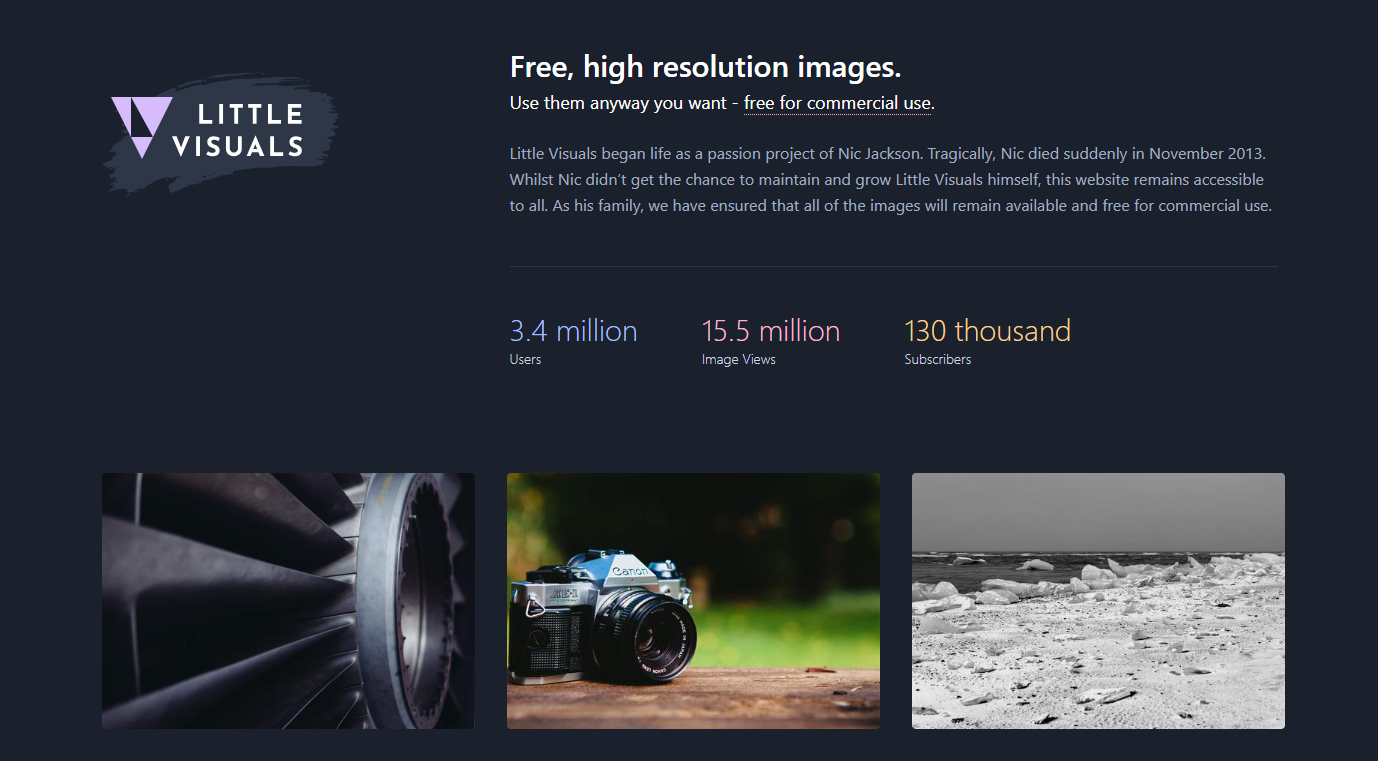Open the jet engine turbine photo

click(x=288, y=601)
